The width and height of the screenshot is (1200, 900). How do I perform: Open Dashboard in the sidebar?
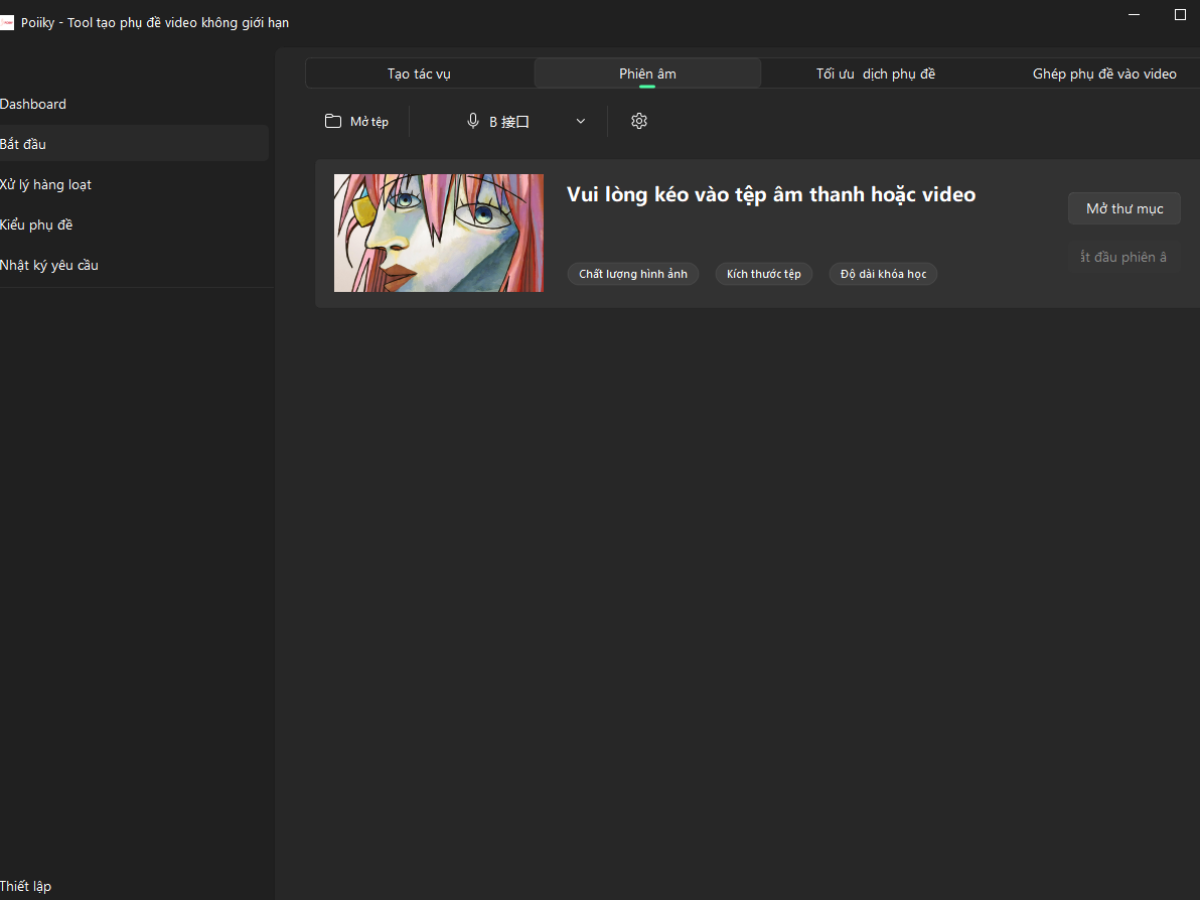click(x=34, y=104)
